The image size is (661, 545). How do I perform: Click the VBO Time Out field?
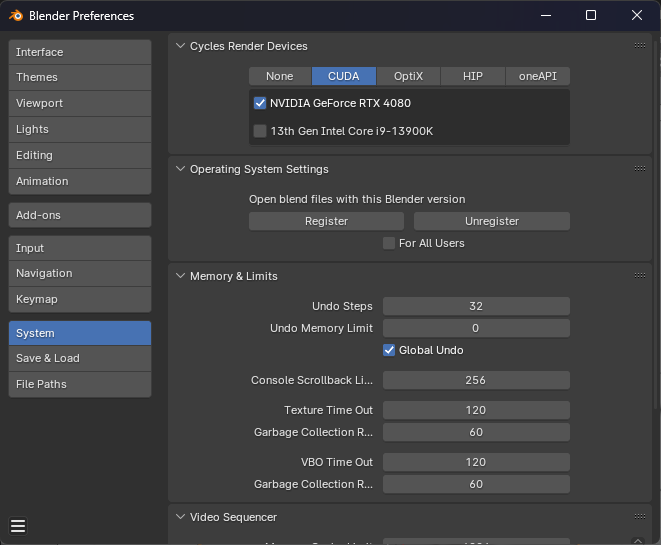click(476, 462)
